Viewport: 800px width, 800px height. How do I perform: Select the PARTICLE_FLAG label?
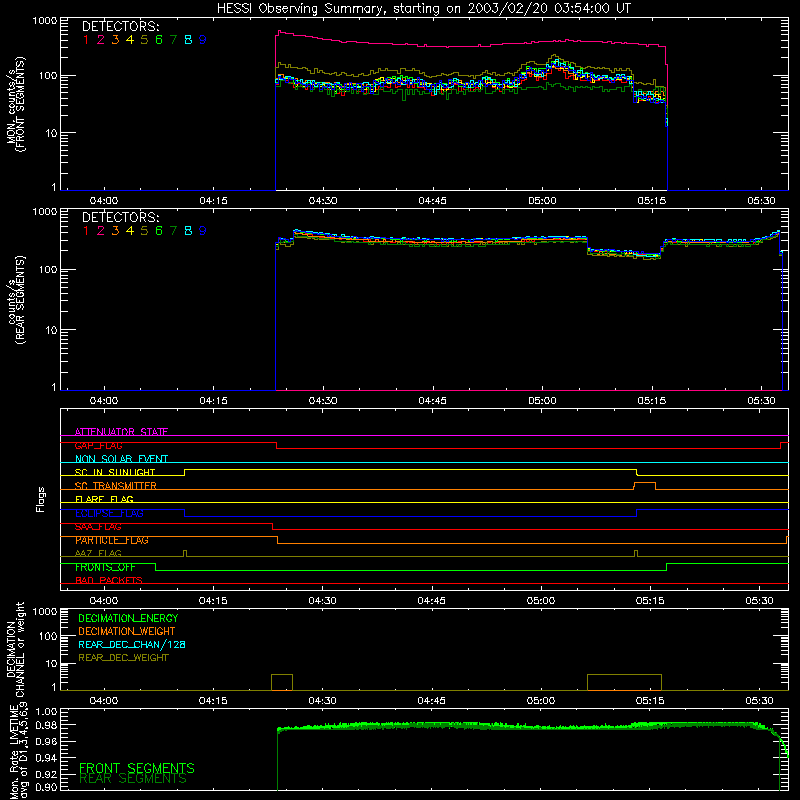(x=112, y=540)
